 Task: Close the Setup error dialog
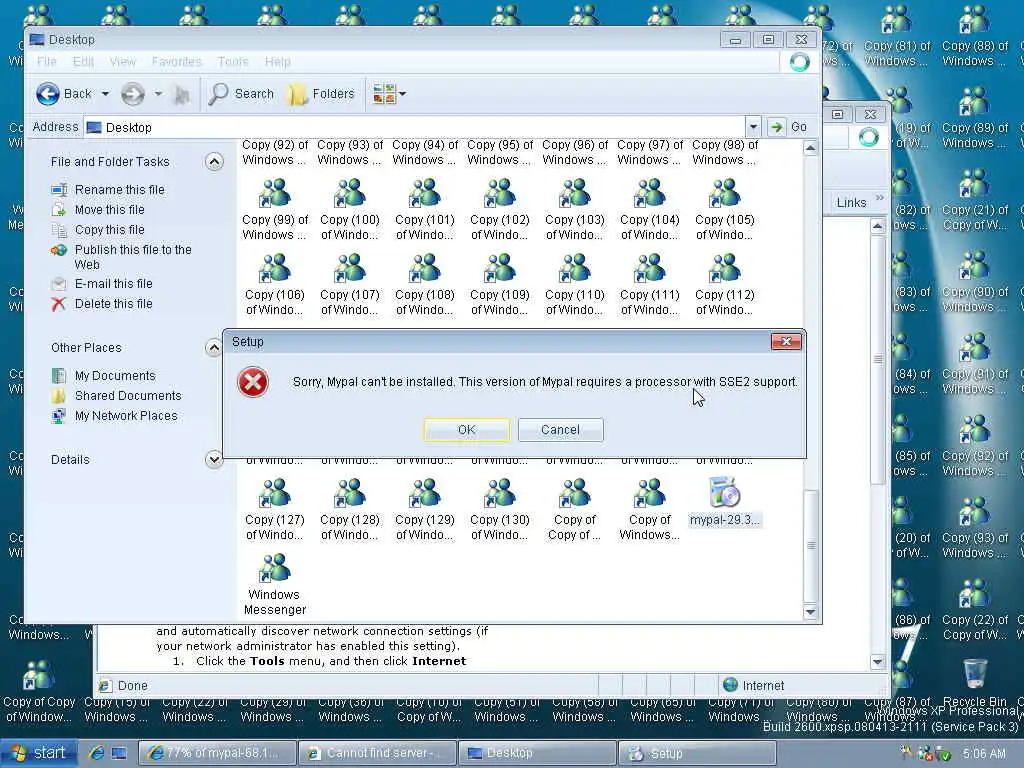(x=786, y=342)
